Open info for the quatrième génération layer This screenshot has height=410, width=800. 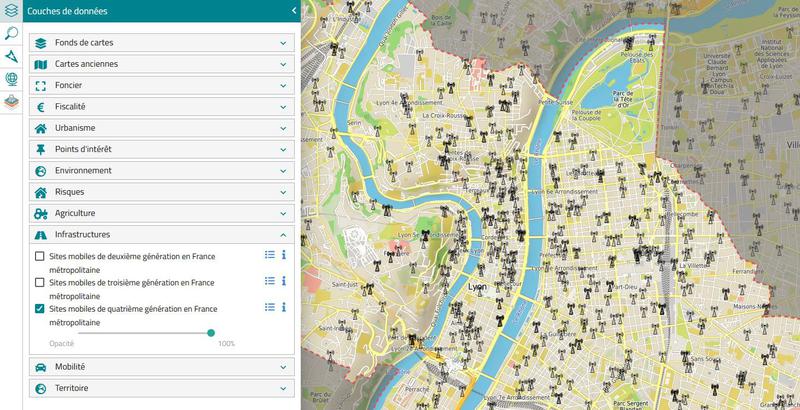tap(284, 307)
